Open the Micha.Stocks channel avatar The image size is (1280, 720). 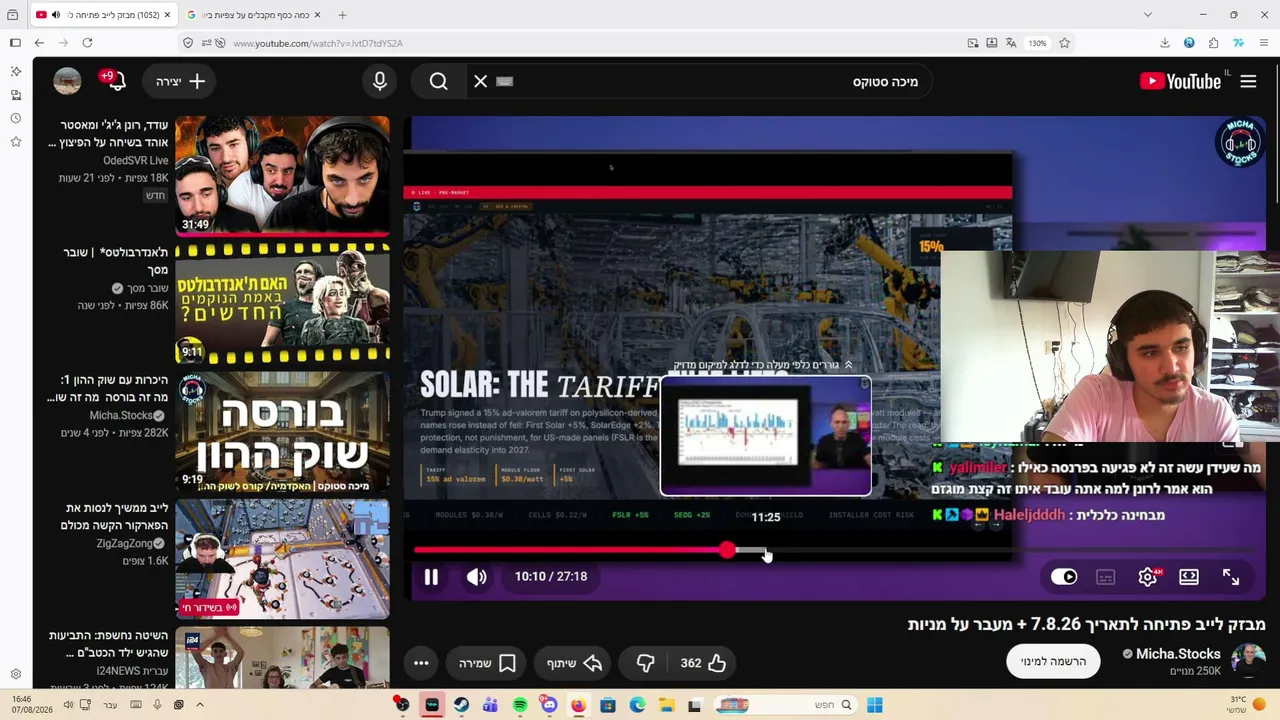coord(1248,661)
